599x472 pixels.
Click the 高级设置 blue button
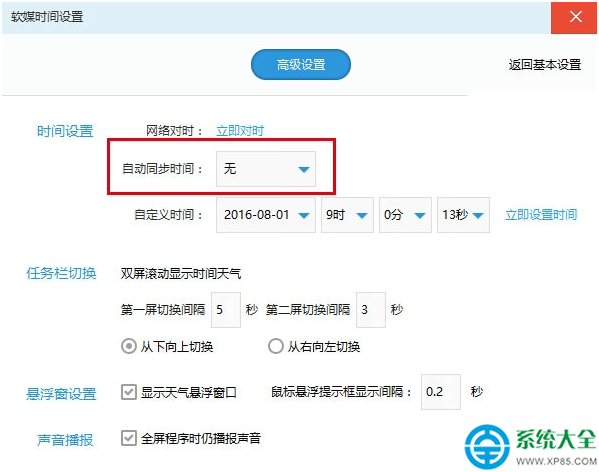pos(301,65)
